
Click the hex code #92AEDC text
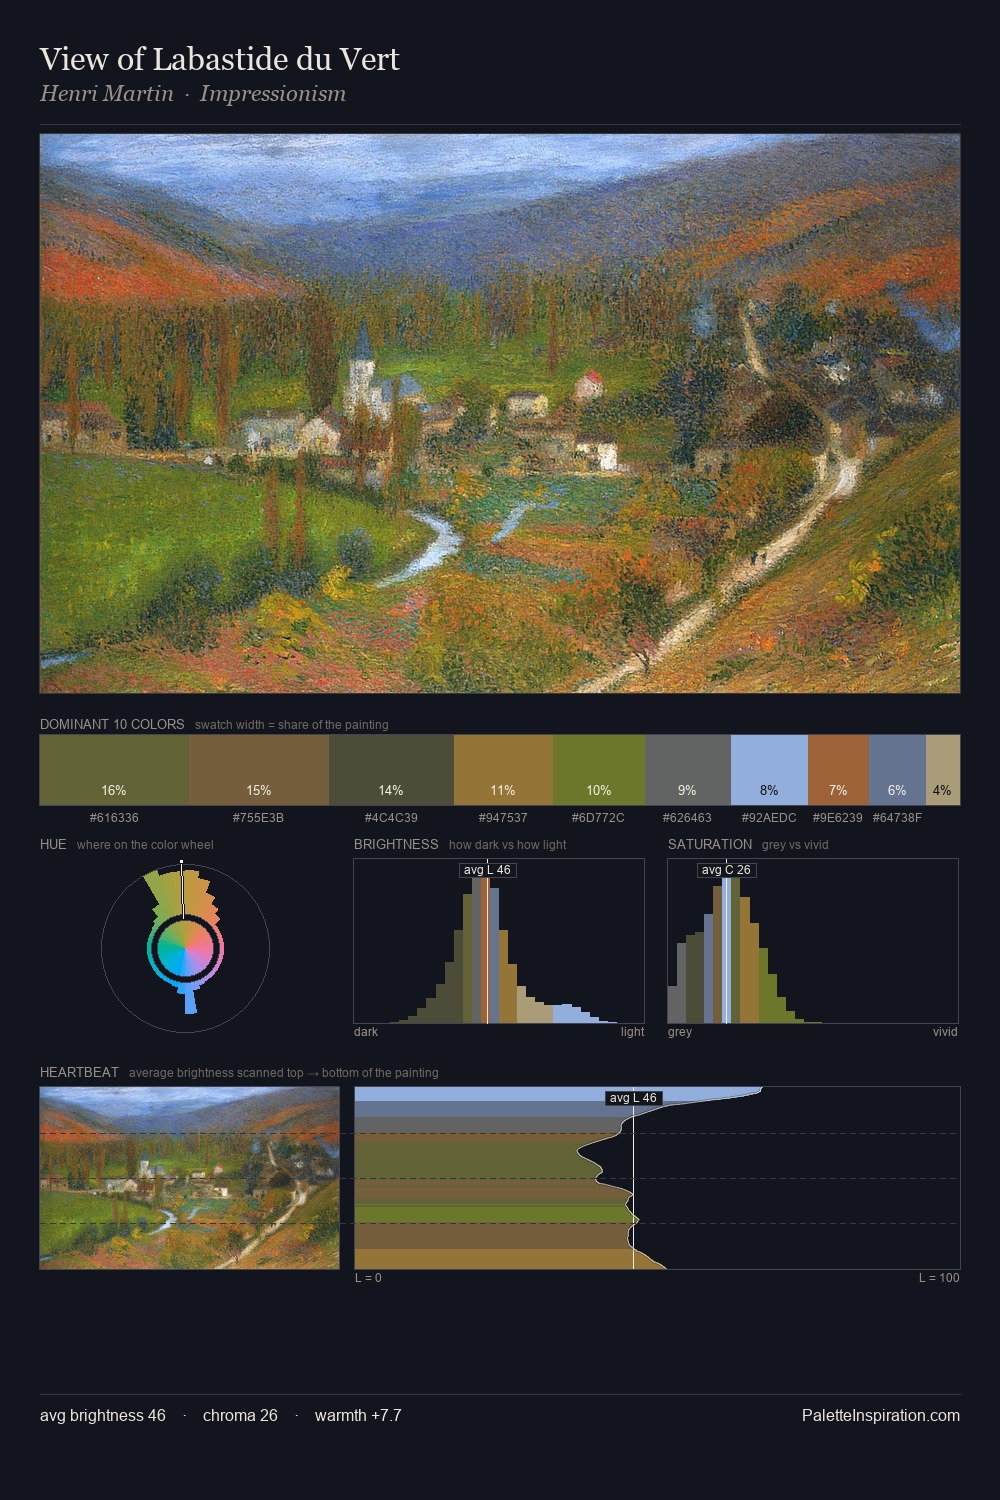[769, 817]
